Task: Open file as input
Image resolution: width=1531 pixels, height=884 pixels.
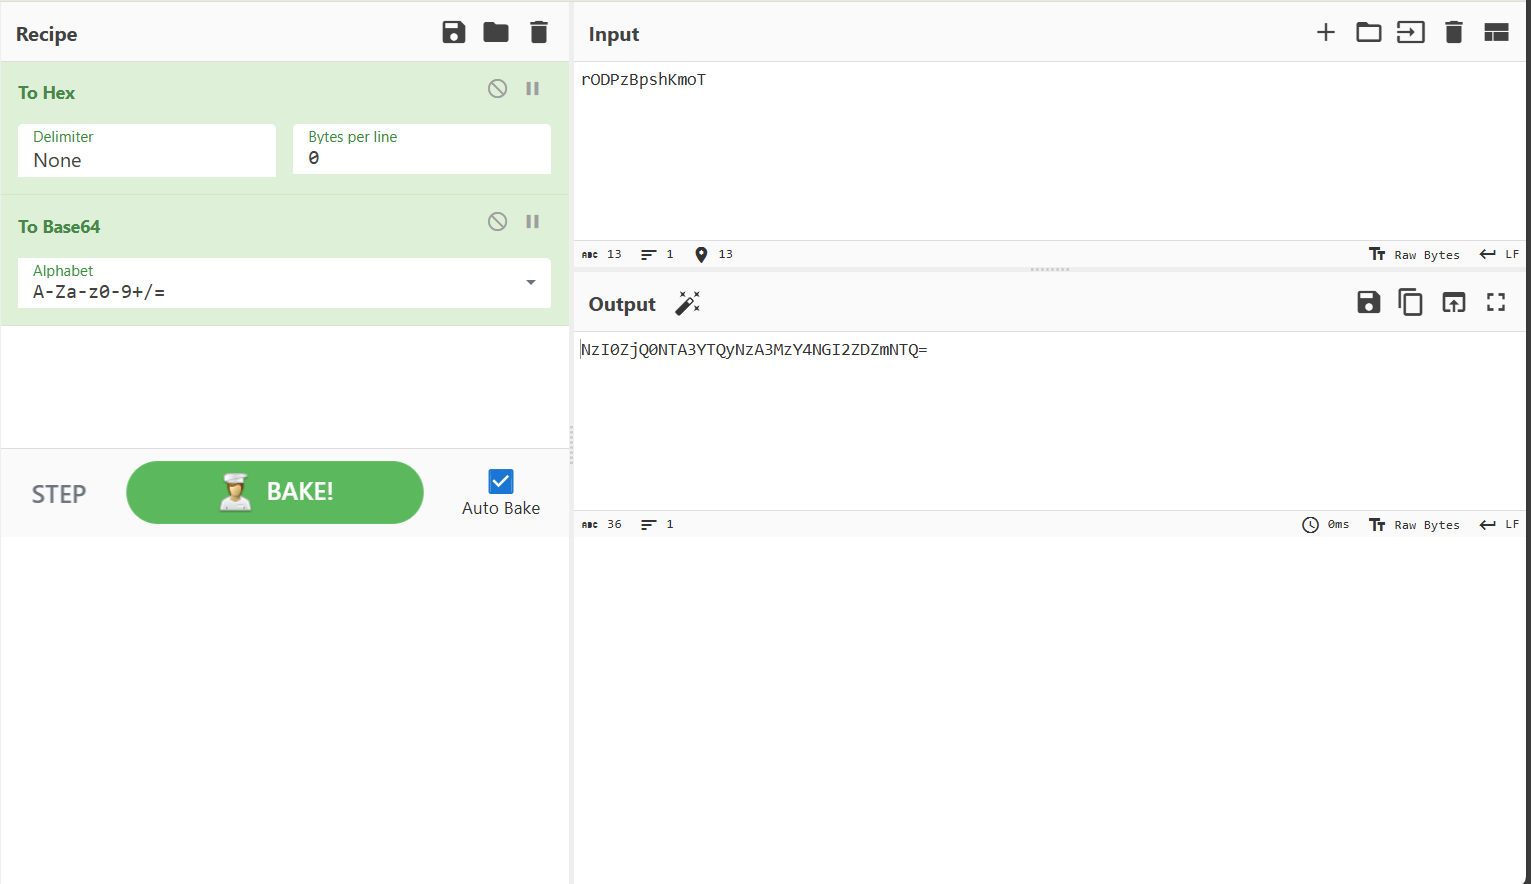Action: 1410,32
